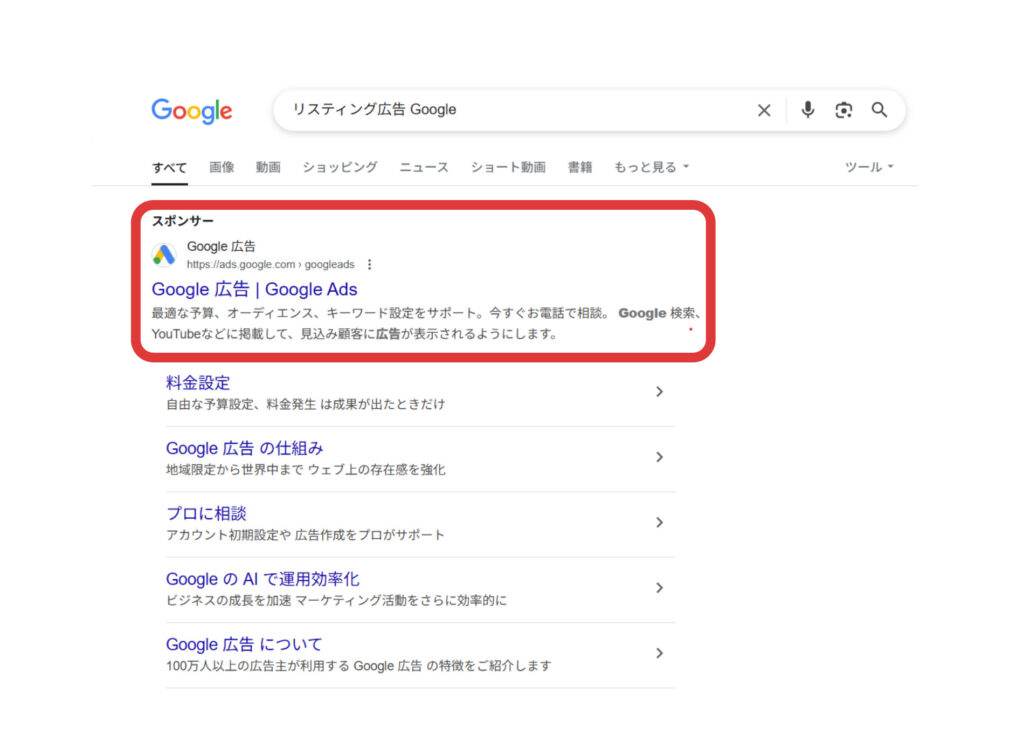Click text 自由な予算設定、料金発生 は成果が出たときだけ
The width and height of the screenshot is (1024, 755).
[x=306, y=404]
